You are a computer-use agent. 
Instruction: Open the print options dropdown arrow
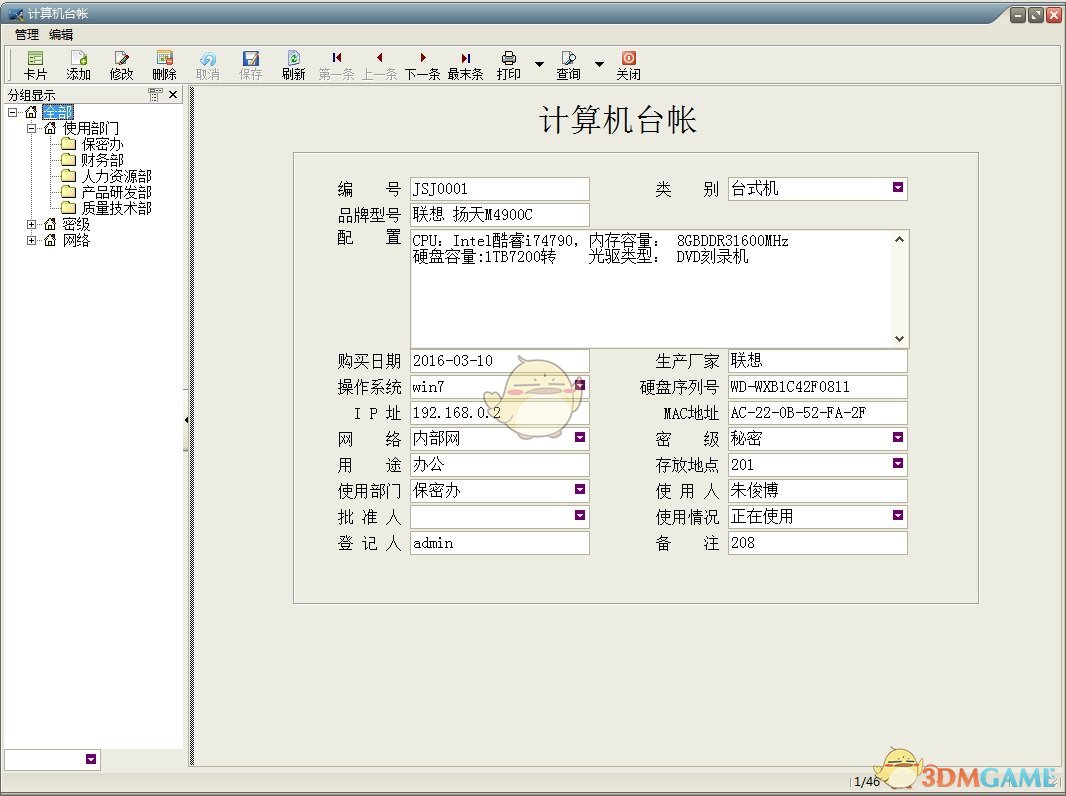539,65
